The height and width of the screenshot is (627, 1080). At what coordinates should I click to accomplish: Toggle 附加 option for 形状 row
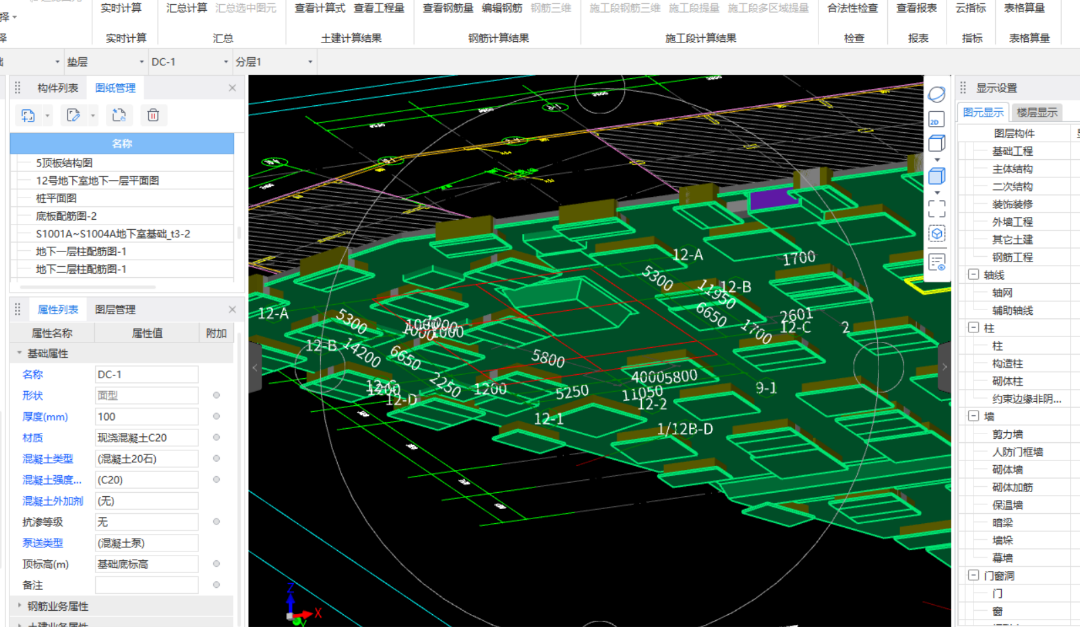[x=216, y=395]
